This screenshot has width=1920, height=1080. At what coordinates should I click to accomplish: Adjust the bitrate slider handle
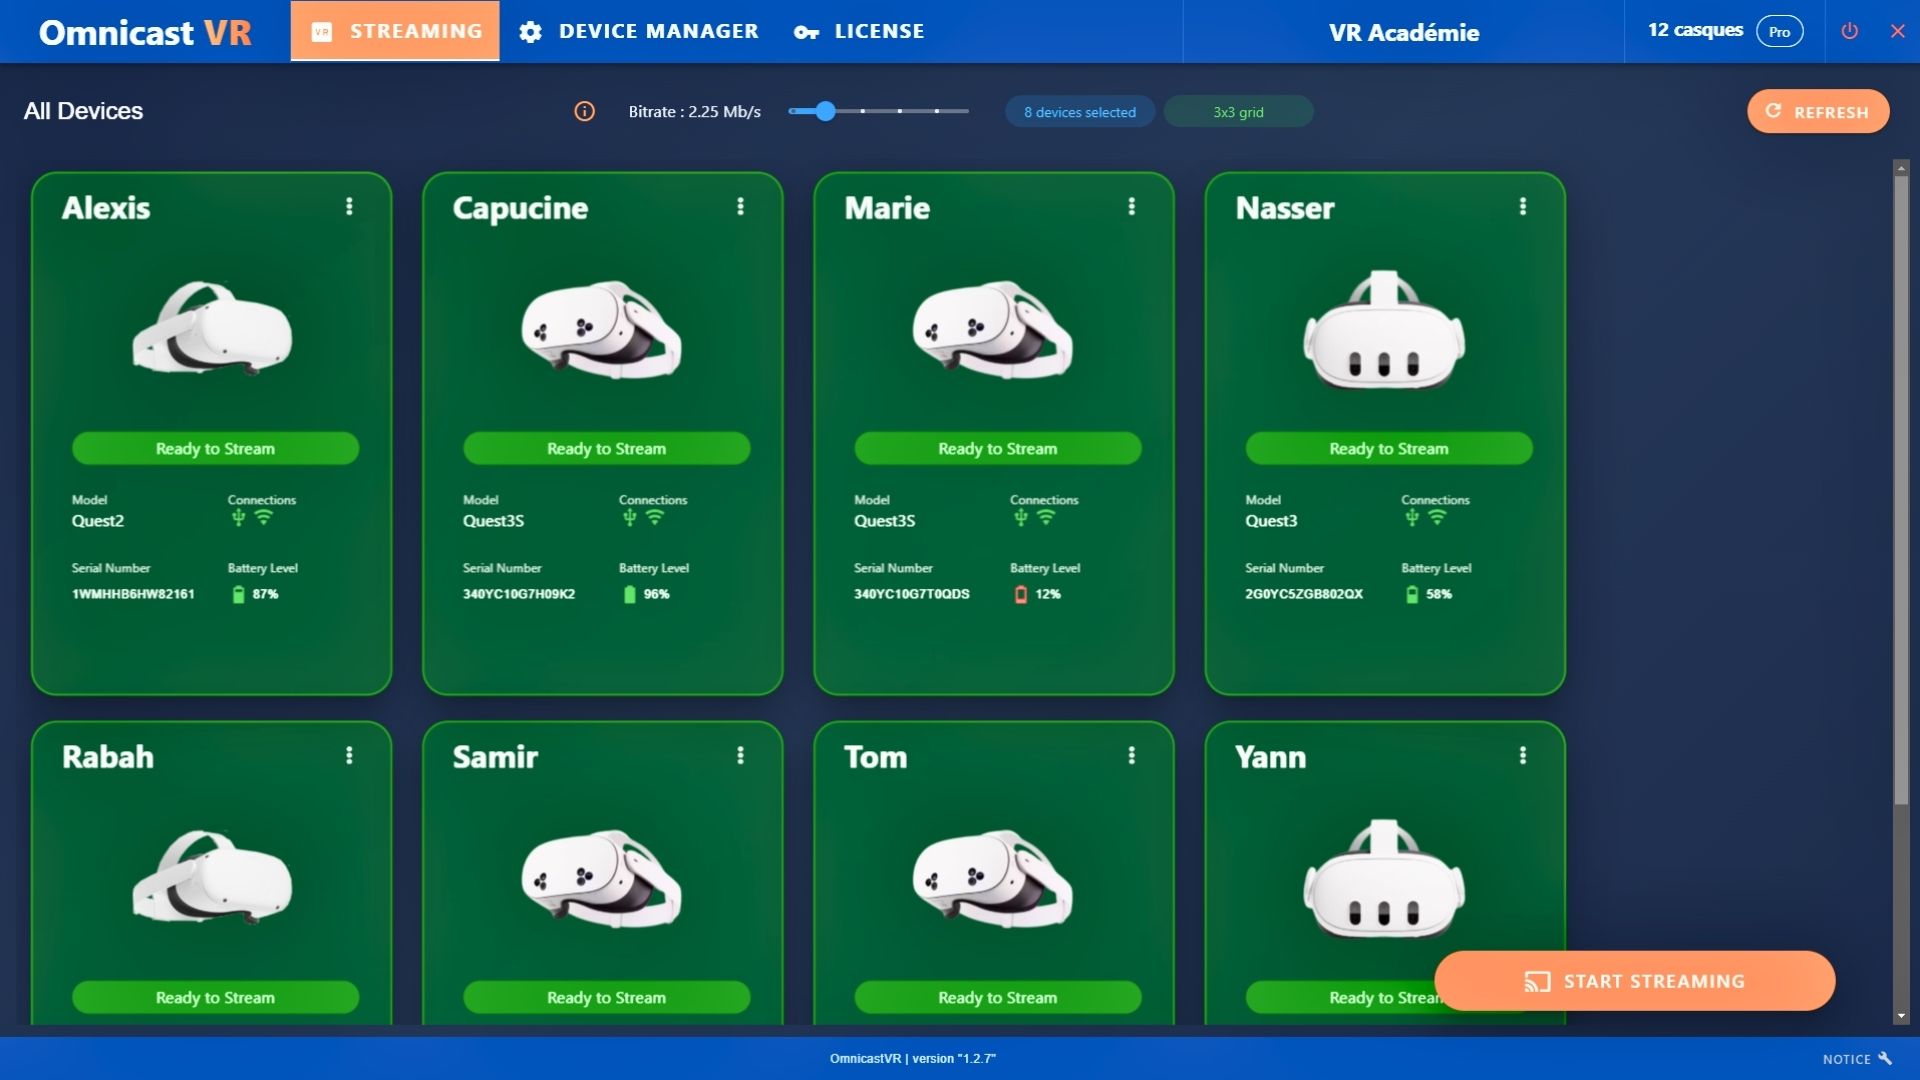825,111
